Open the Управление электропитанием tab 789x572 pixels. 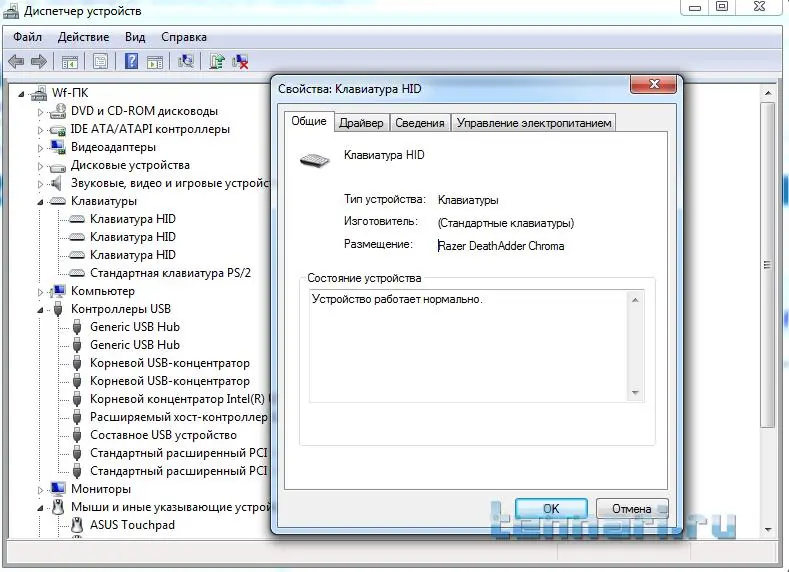[534, 123]
